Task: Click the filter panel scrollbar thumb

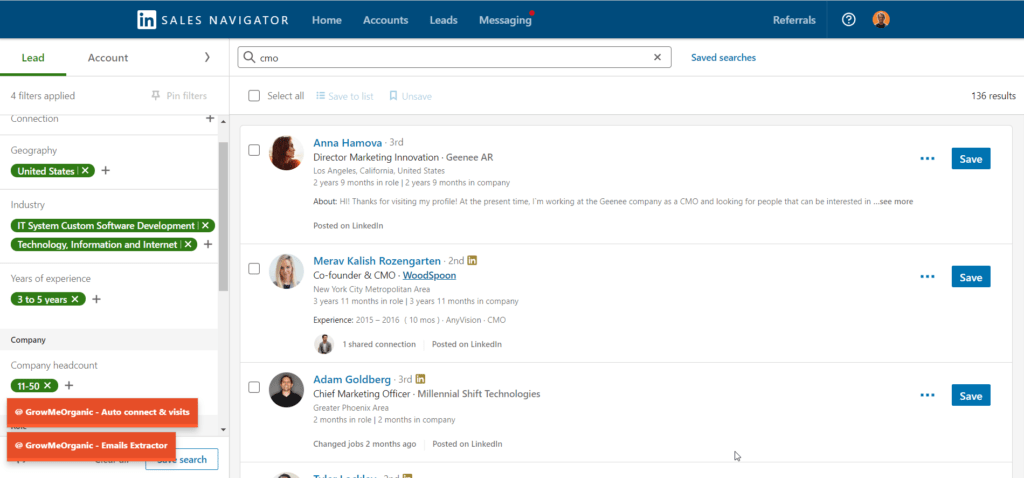Action: tap(223, 215)
